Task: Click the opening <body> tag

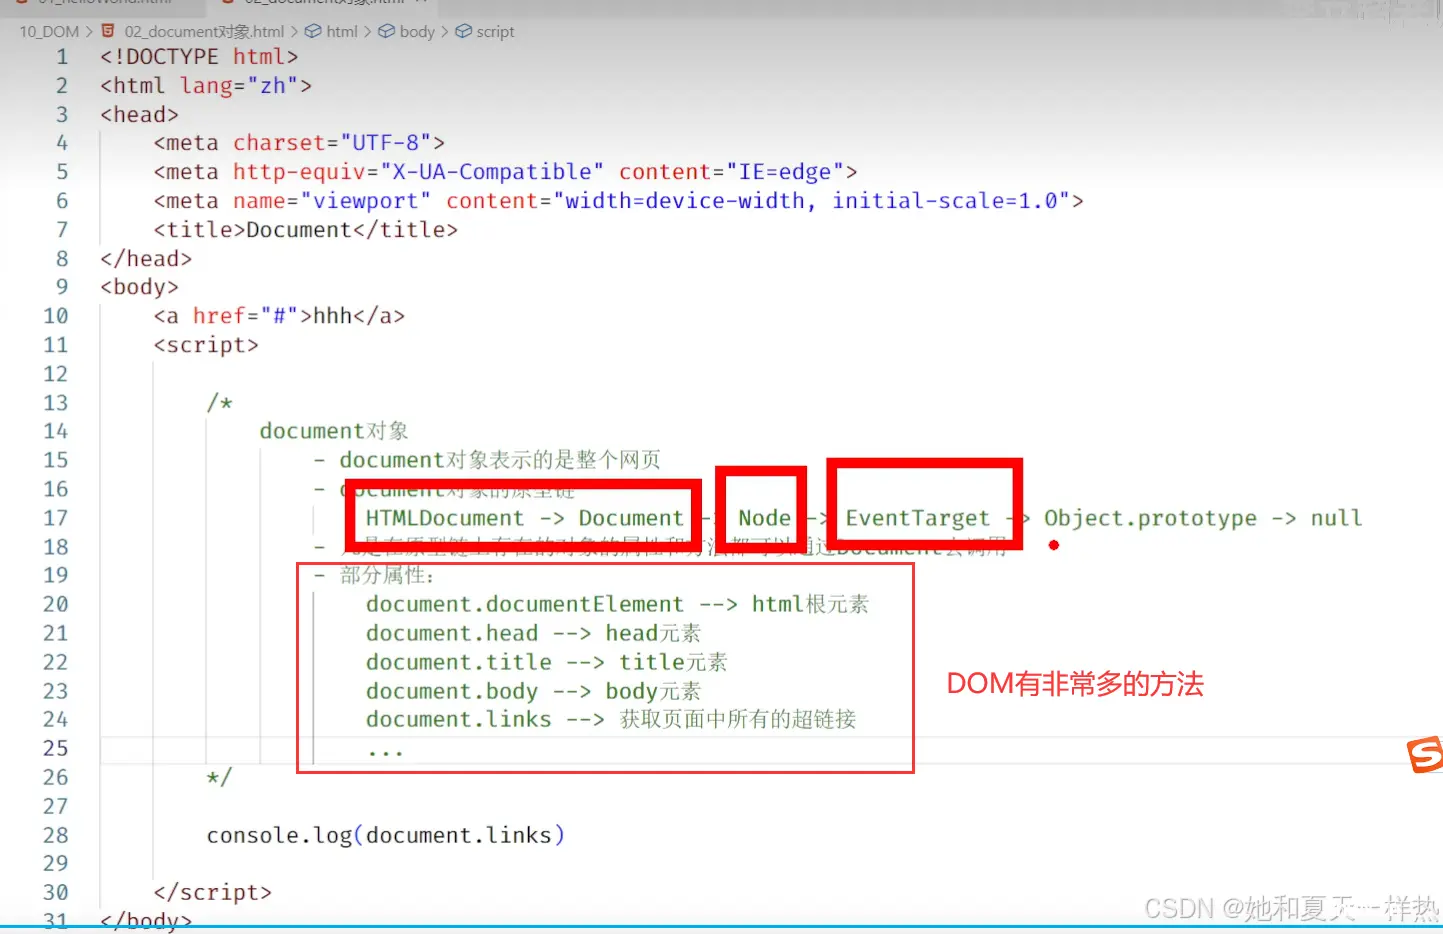Action: pos(139,287)
